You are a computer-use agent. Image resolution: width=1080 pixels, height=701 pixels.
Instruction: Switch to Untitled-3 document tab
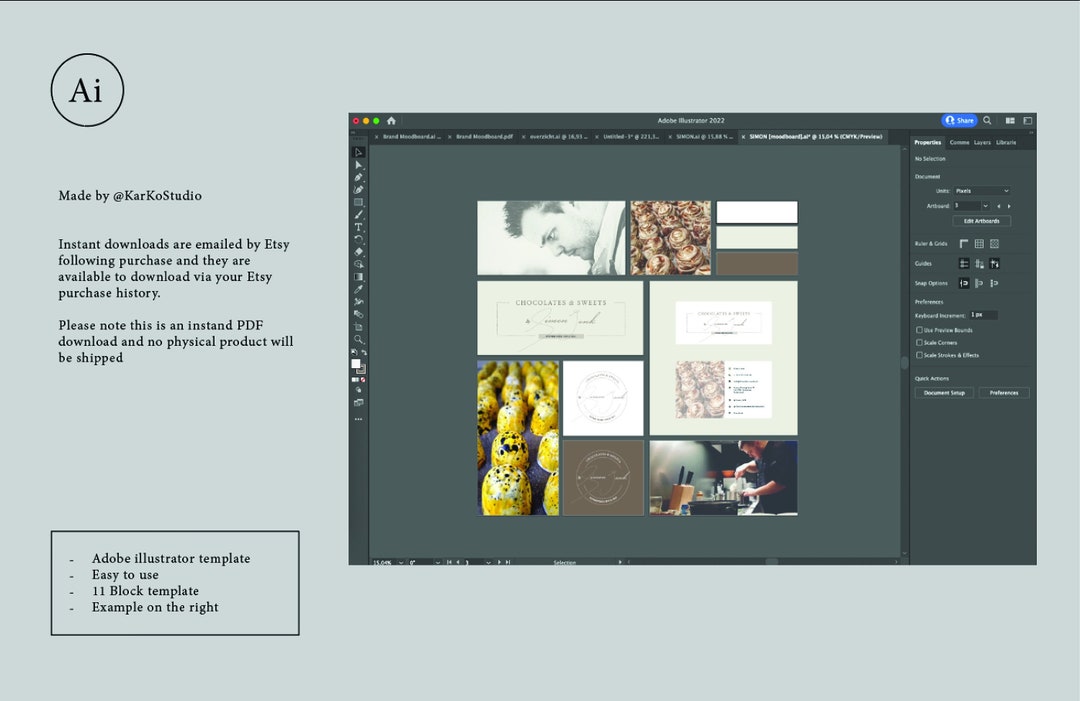pyautogui.click(x=631, y=137)
